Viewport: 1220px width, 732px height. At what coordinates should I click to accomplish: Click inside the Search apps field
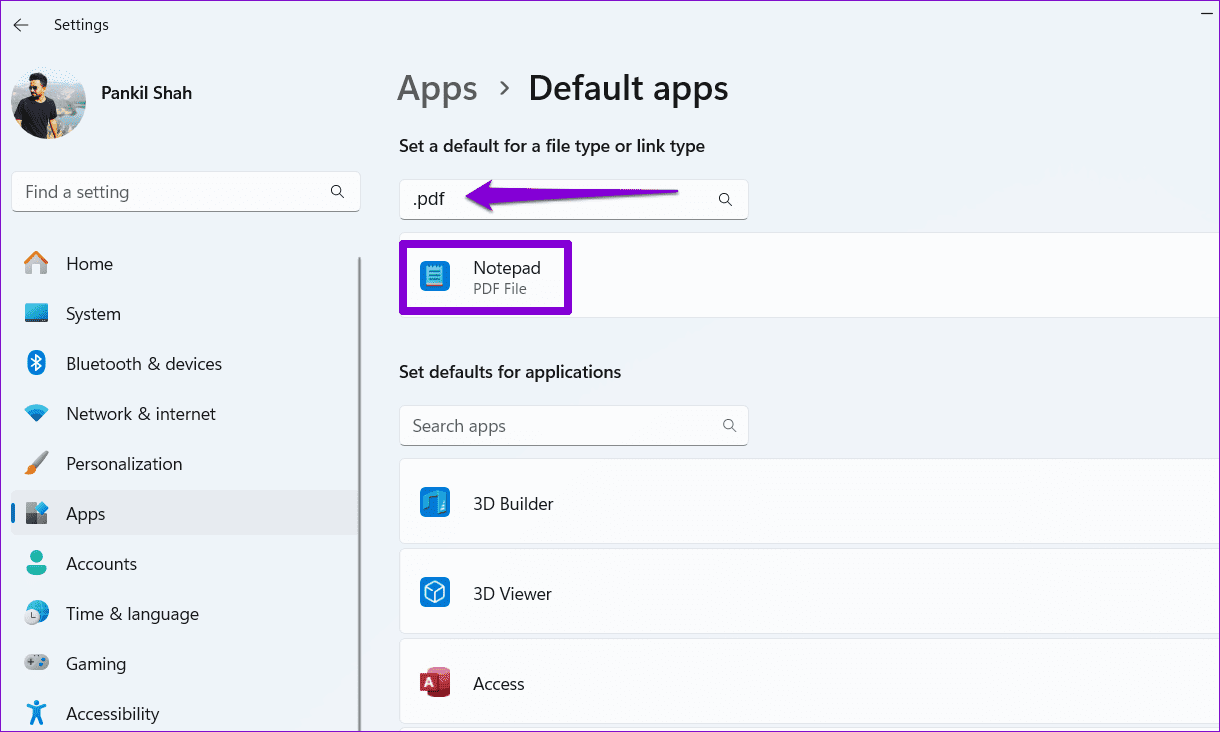[x=560, y=425]
